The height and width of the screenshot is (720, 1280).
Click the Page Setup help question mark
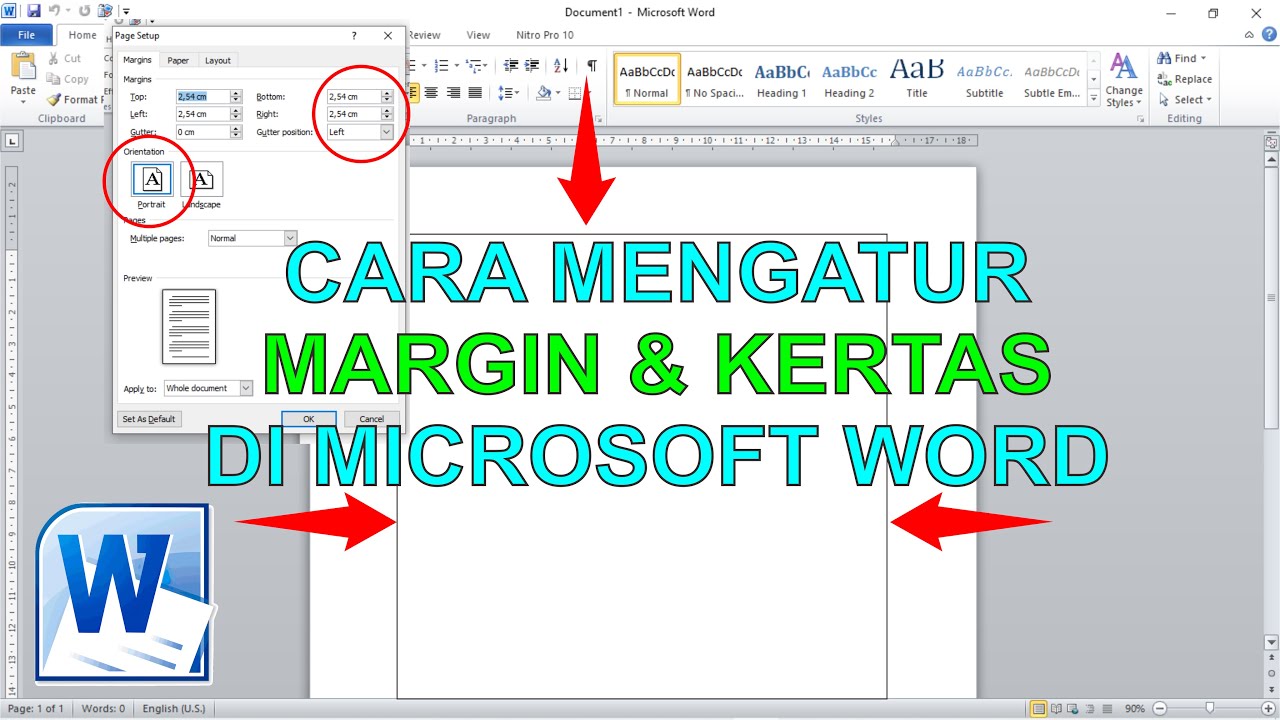click(354, 36)
